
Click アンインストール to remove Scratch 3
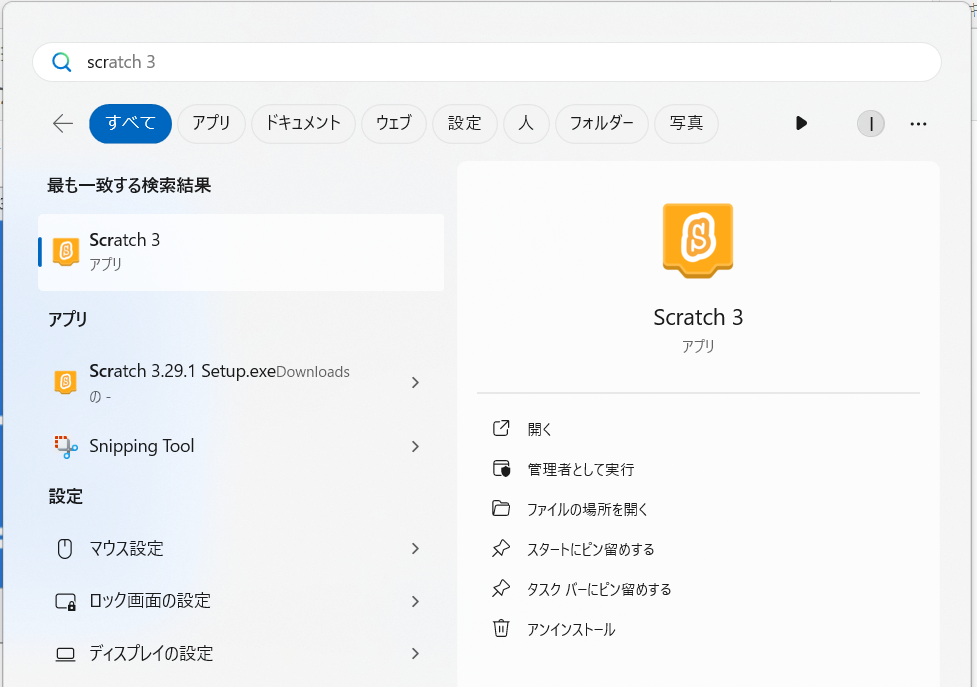pyautogui.click(x=570, y=629)
